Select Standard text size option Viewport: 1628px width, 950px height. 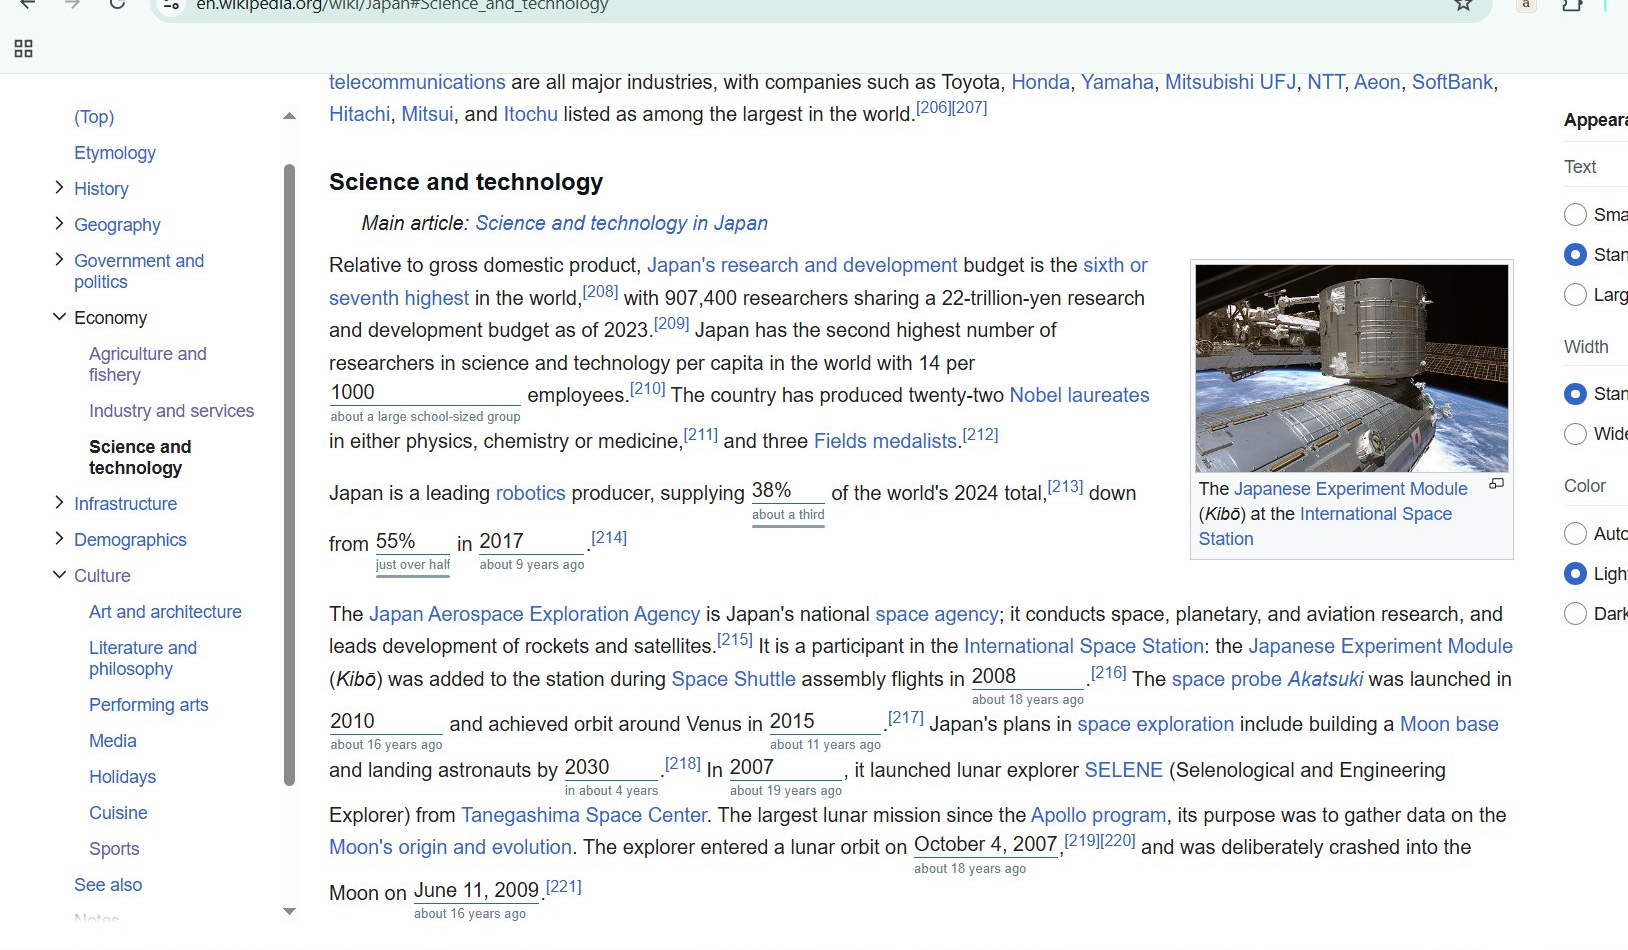[1575, 254]
